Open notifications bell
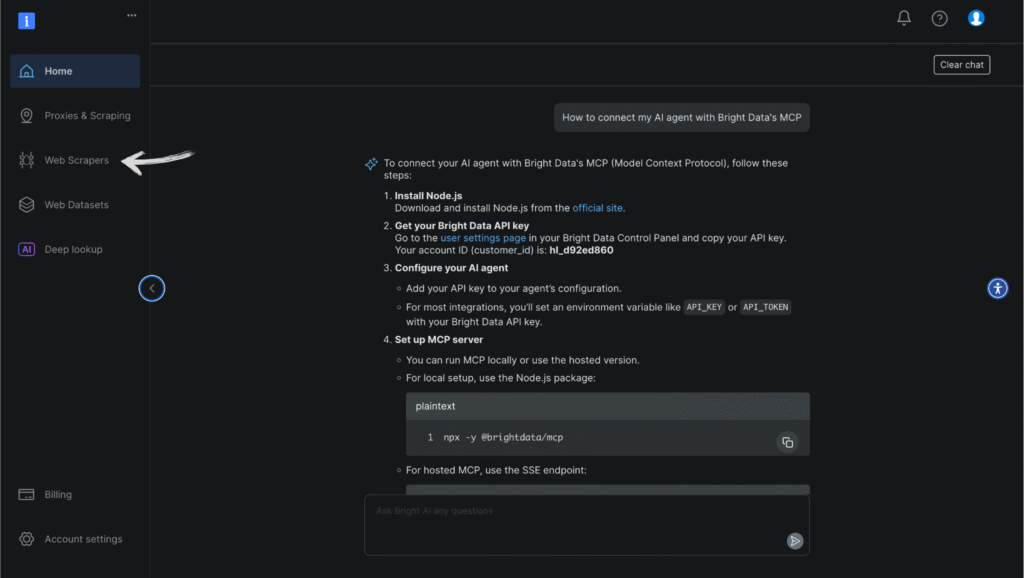 click(904, 18)
